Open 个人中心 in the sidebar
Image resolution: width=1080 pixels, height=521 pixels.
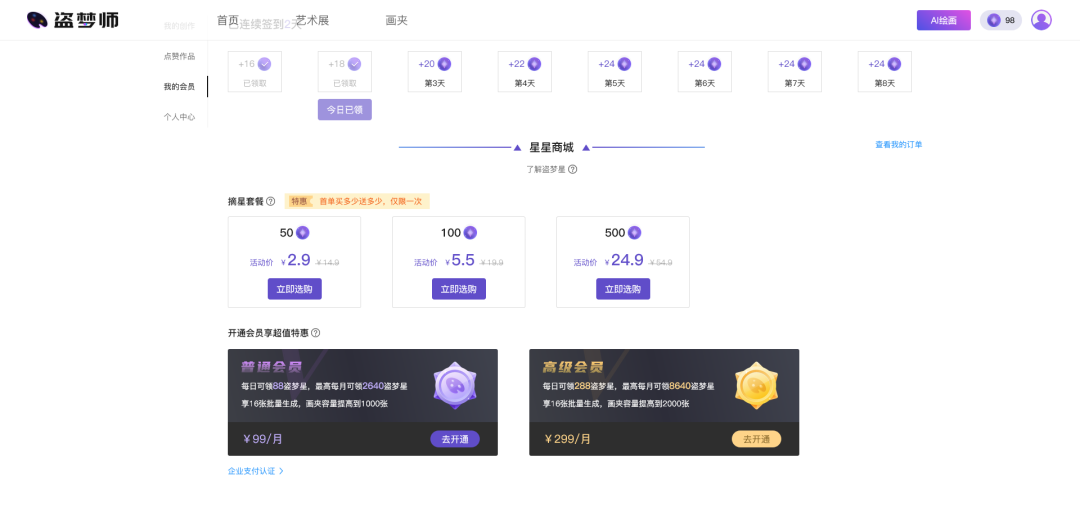(x=180, y=117)
